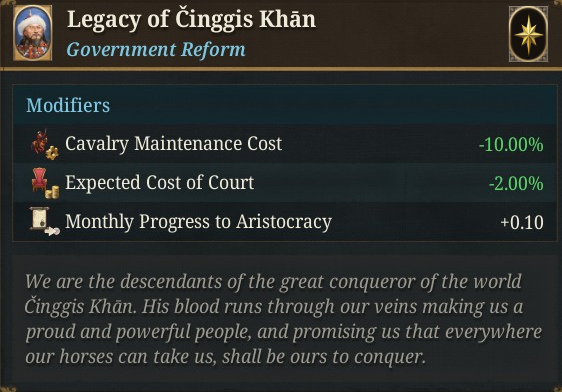Click the scroll aristocracy progress icon
Screen dimensions: 562x392
39,218
